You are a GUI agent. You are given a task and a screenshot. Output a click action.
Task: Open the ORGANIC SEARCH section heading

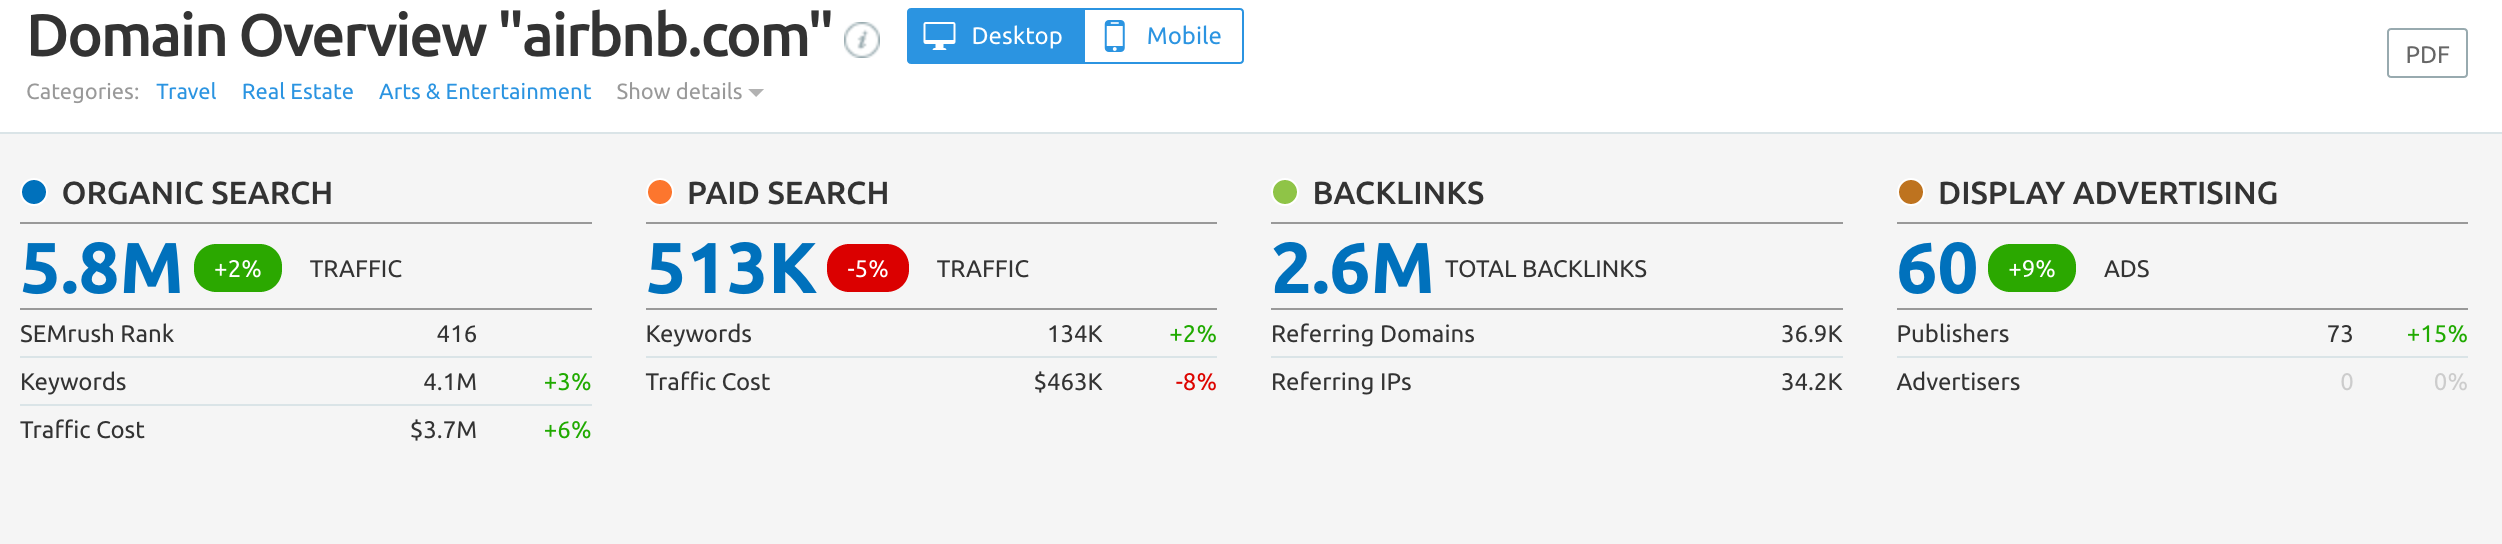click(x=197, y=193)
